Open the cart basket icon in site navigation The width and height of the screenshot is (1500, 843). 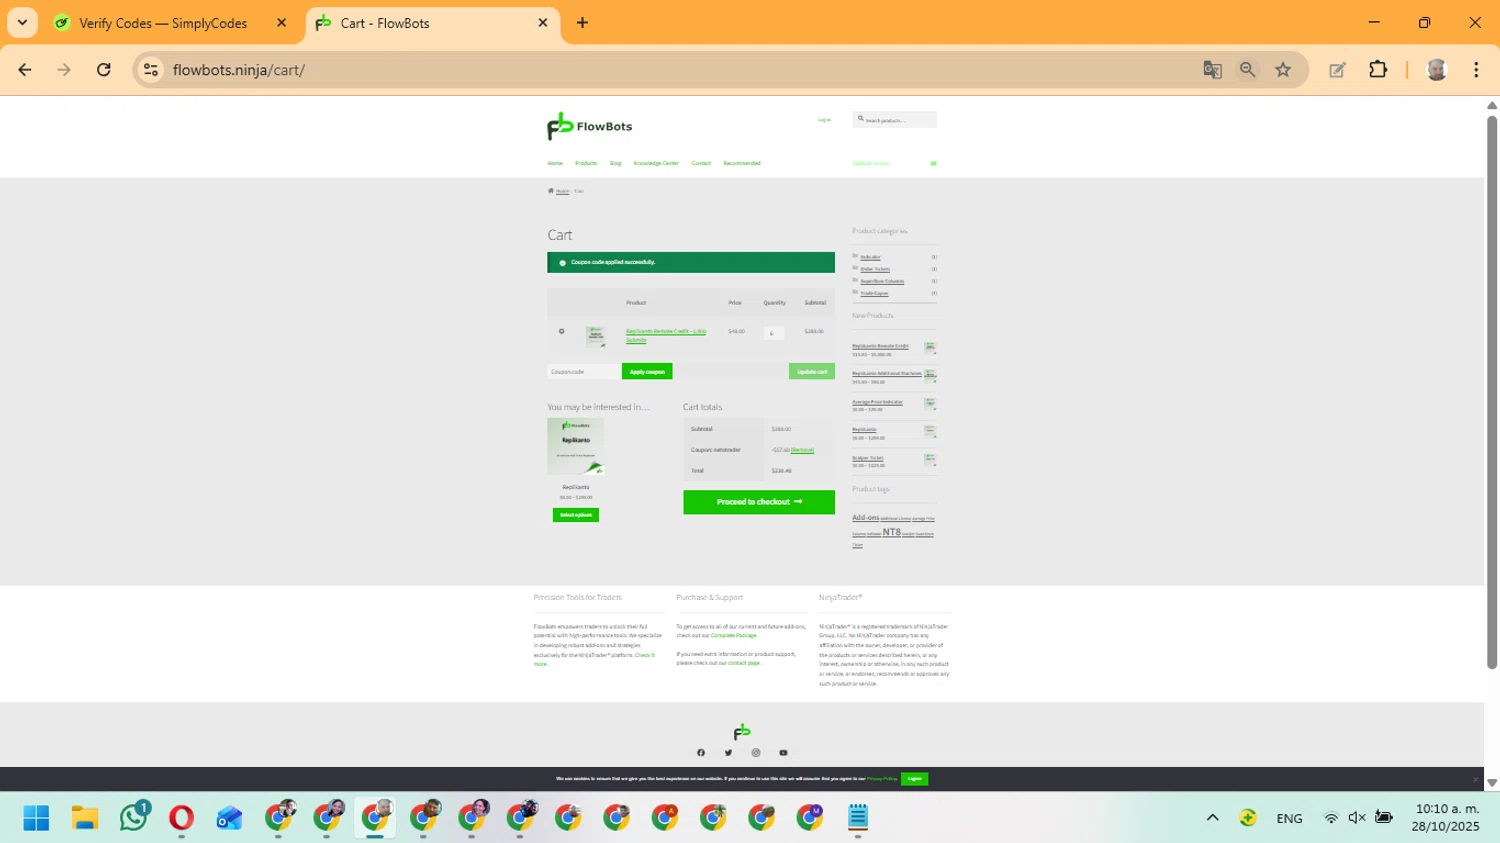coord(933,163)
